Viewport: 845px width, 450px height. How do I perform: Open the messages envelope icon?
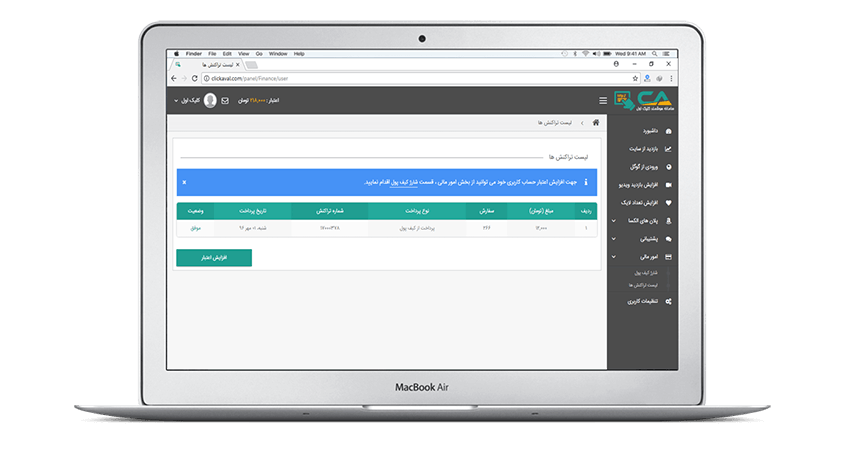[x=225, y=101]
